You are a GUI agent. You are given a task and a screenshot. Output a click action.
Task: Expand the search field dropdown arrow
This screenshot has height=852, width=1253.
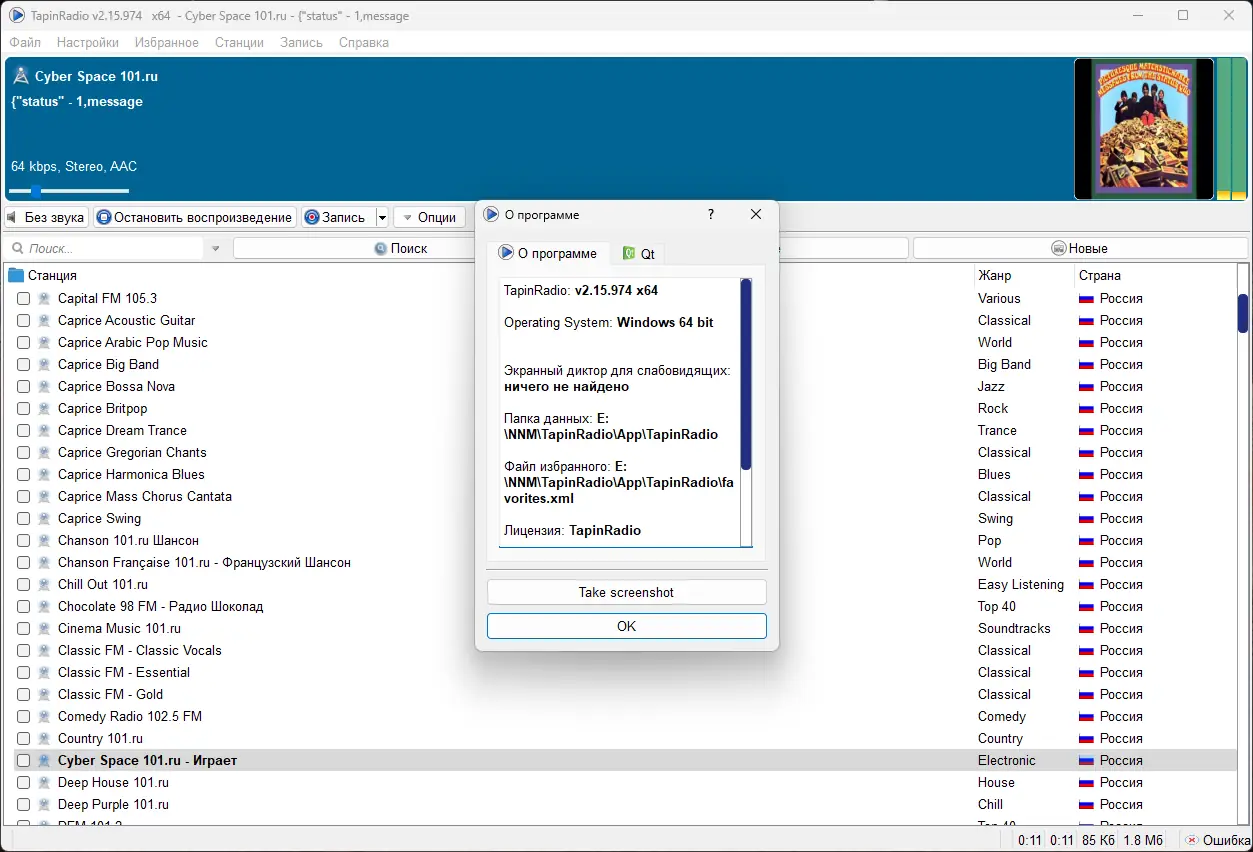click(215, 248)
